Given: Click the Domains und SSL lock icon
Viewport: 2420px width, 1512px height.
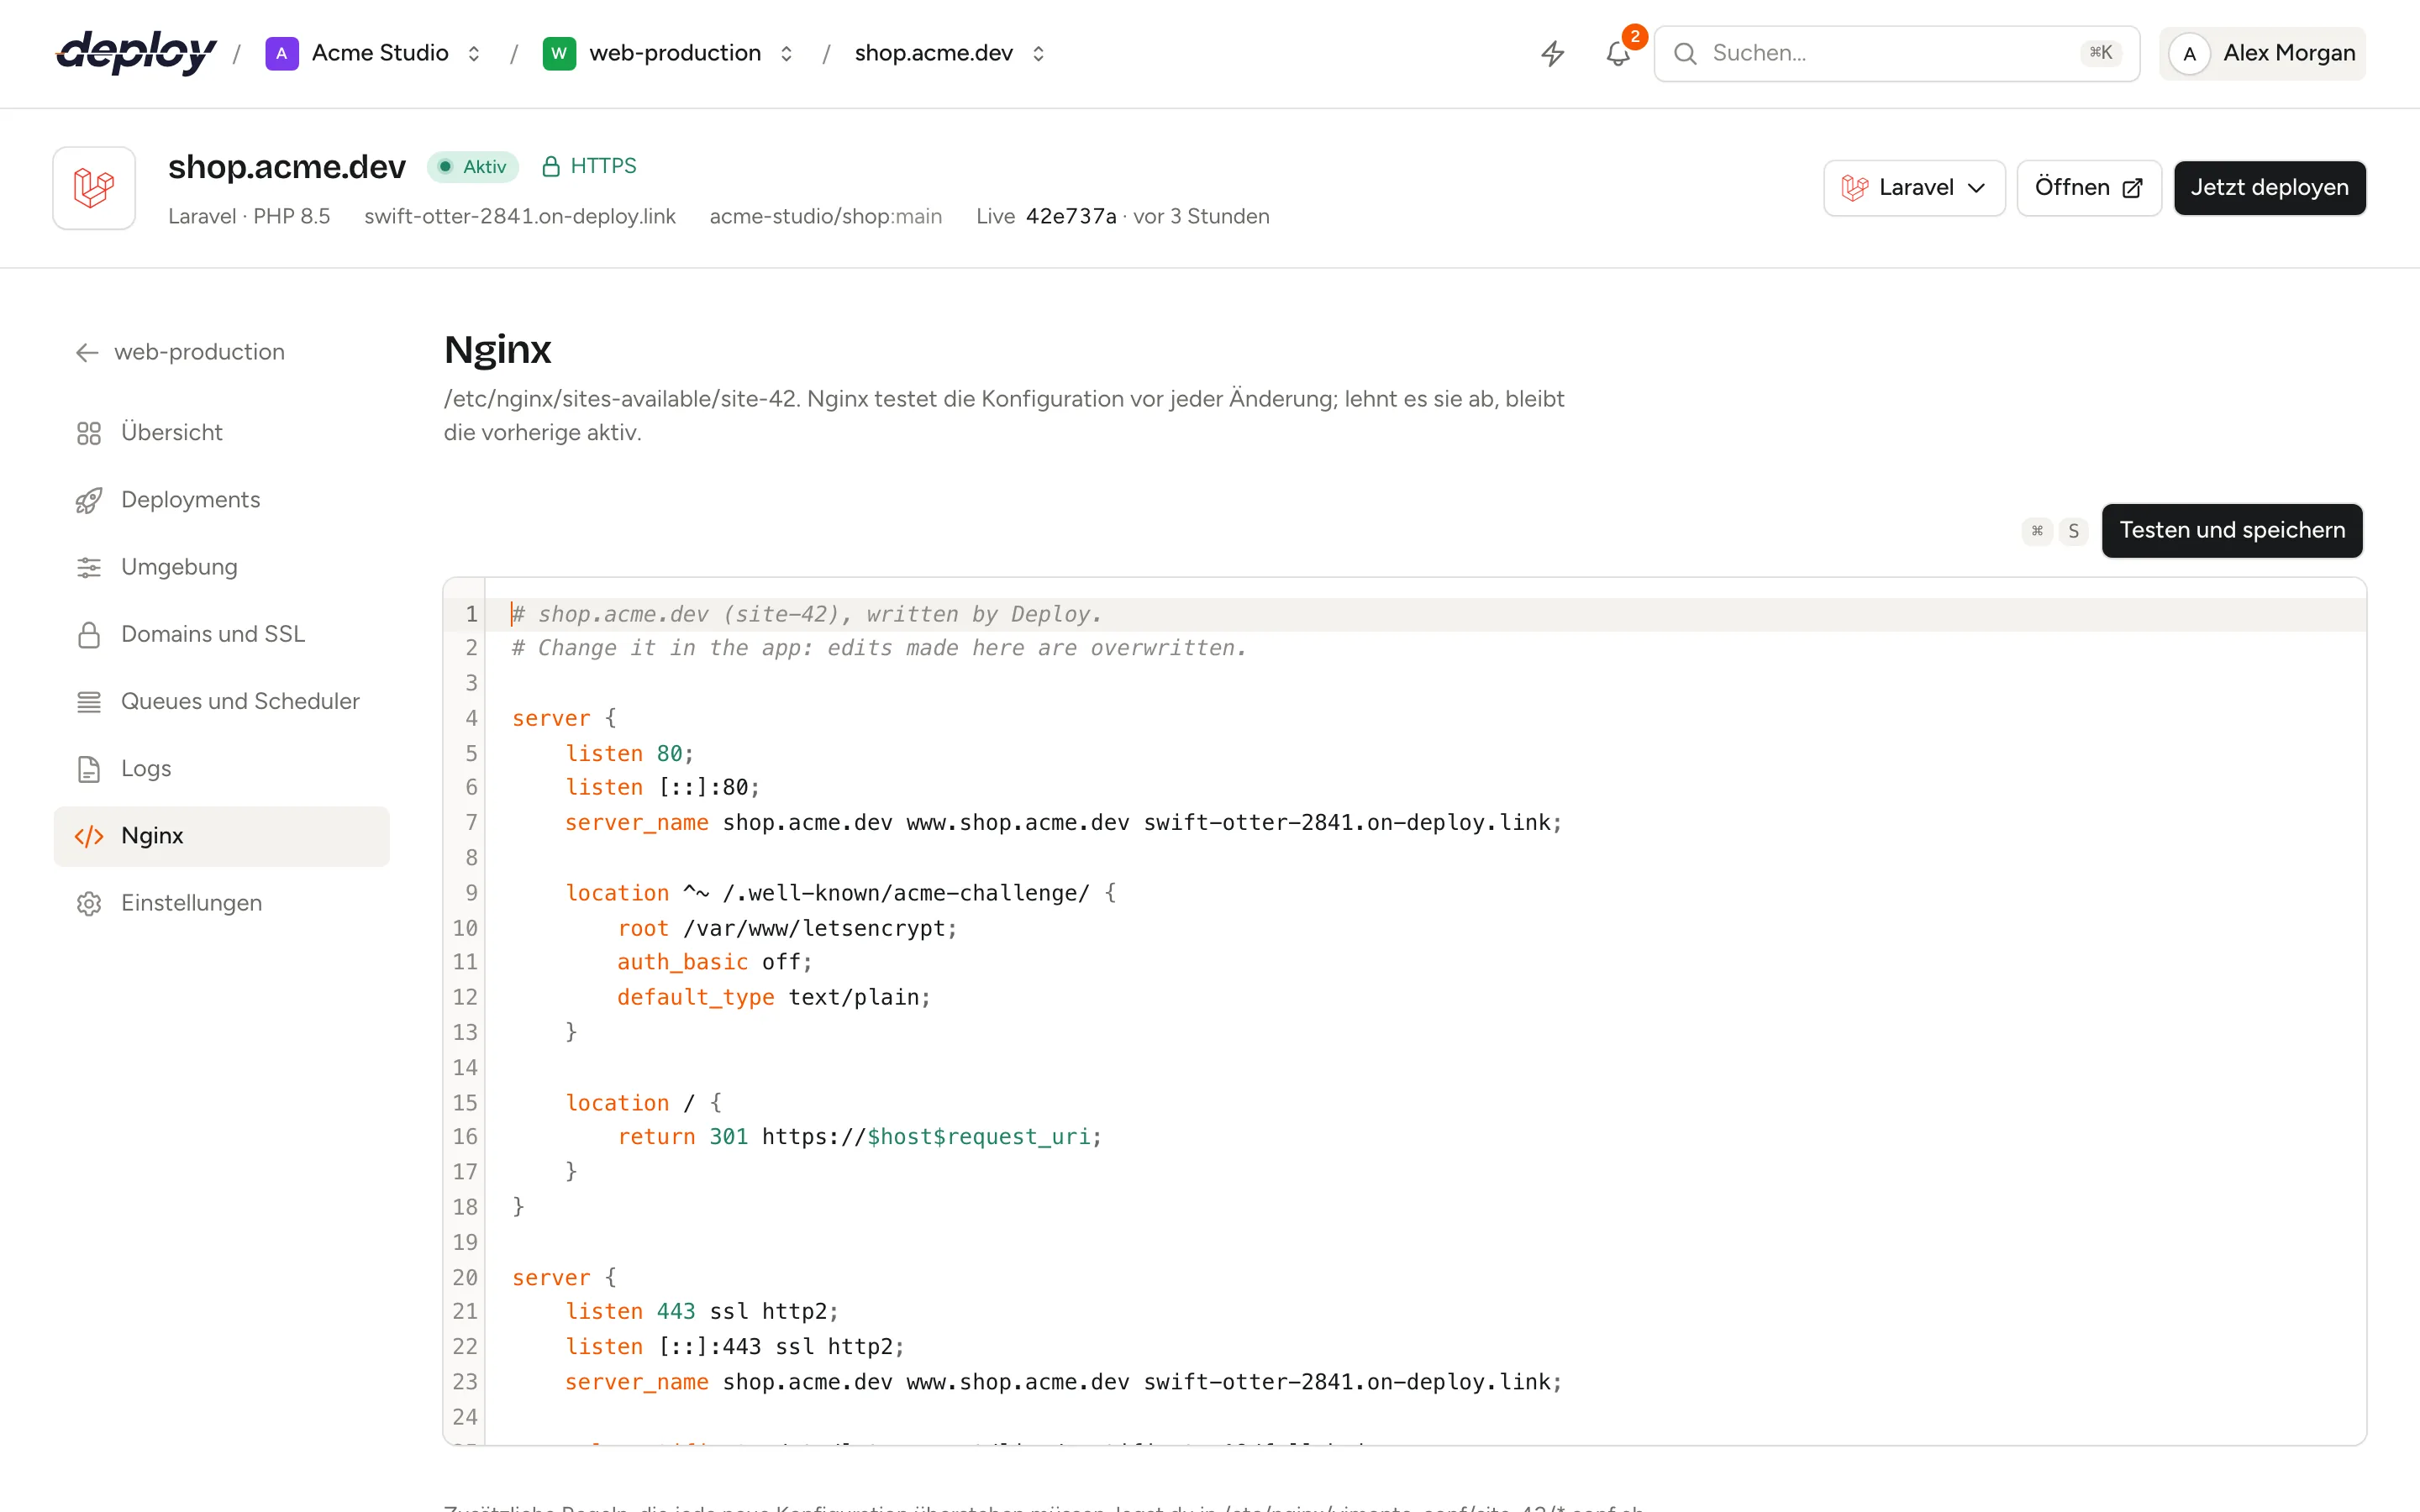Looking at the screenshot, I should [89, 635].
